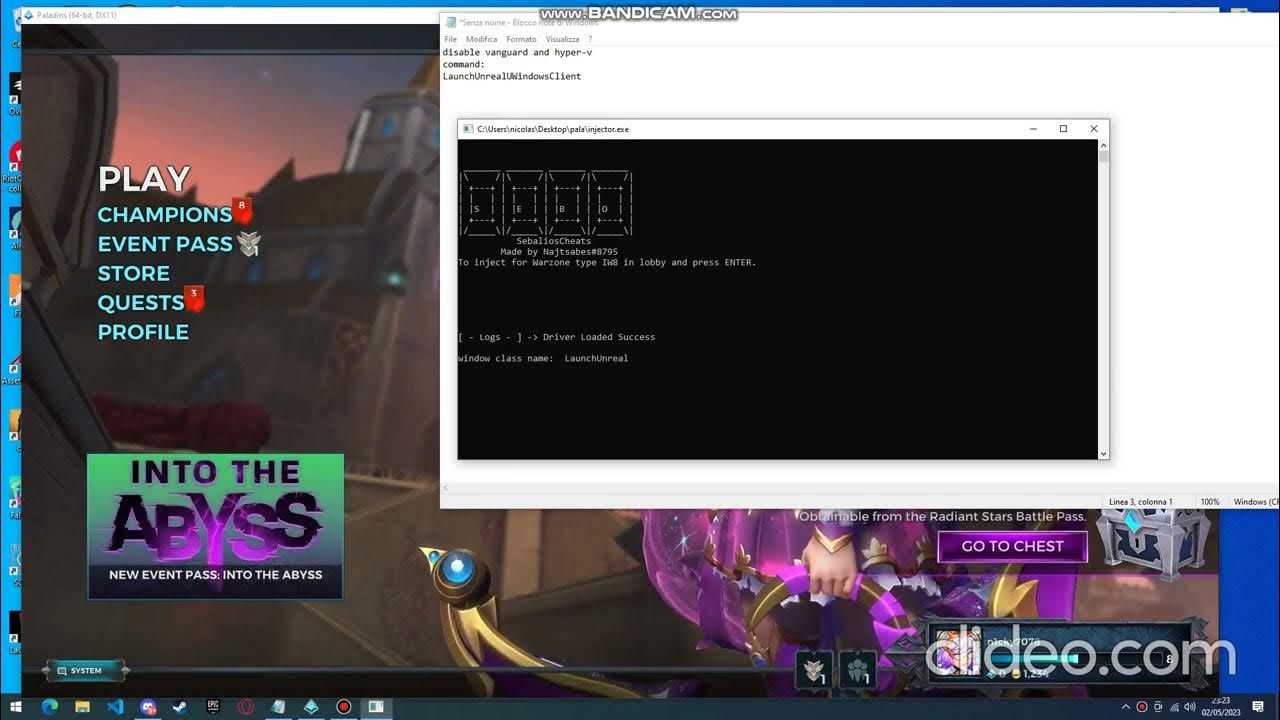The width and height of the screenshot is (1280, 720).
Task: Open Steam from the taskbar
Action: pos(180,707)
